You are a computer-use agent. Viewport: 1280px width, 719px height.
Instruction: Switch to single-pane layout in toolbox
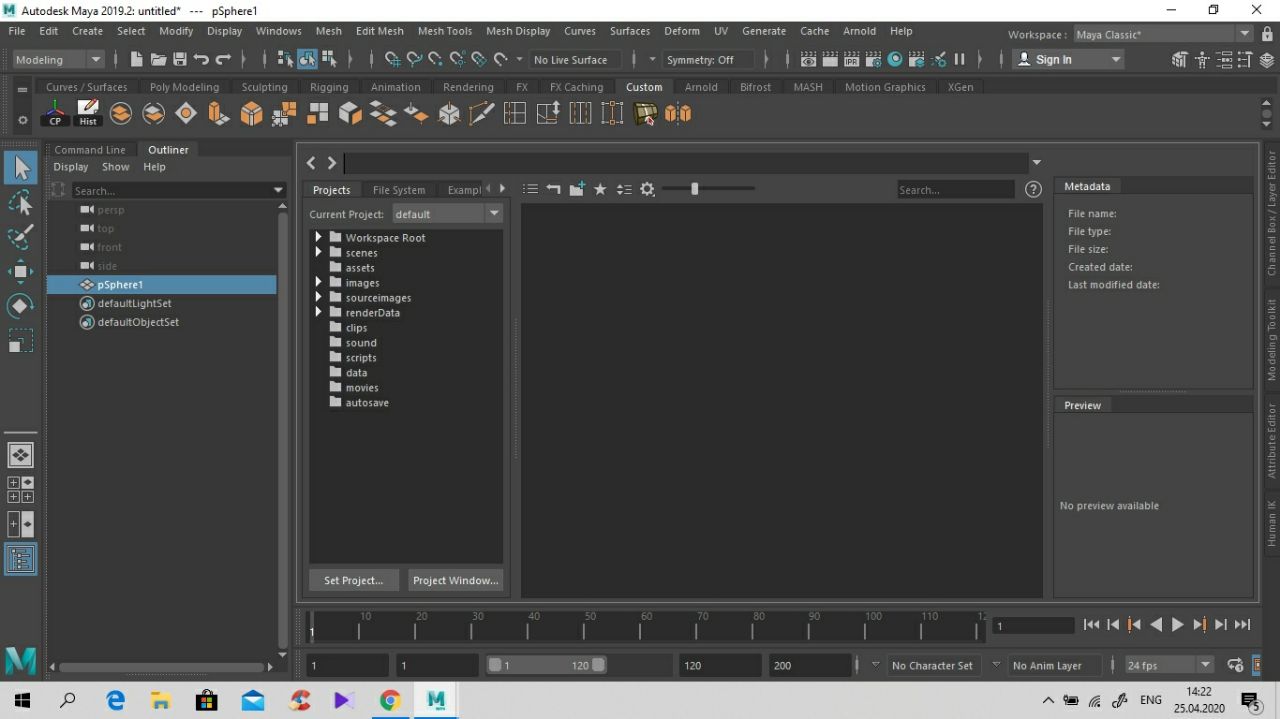click(x=20, y=455)
